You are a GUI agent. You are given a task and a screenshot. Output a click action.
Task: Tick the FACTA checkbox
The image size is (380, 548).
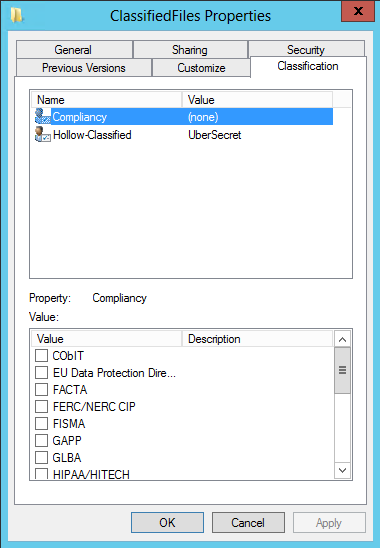point(41,390)
